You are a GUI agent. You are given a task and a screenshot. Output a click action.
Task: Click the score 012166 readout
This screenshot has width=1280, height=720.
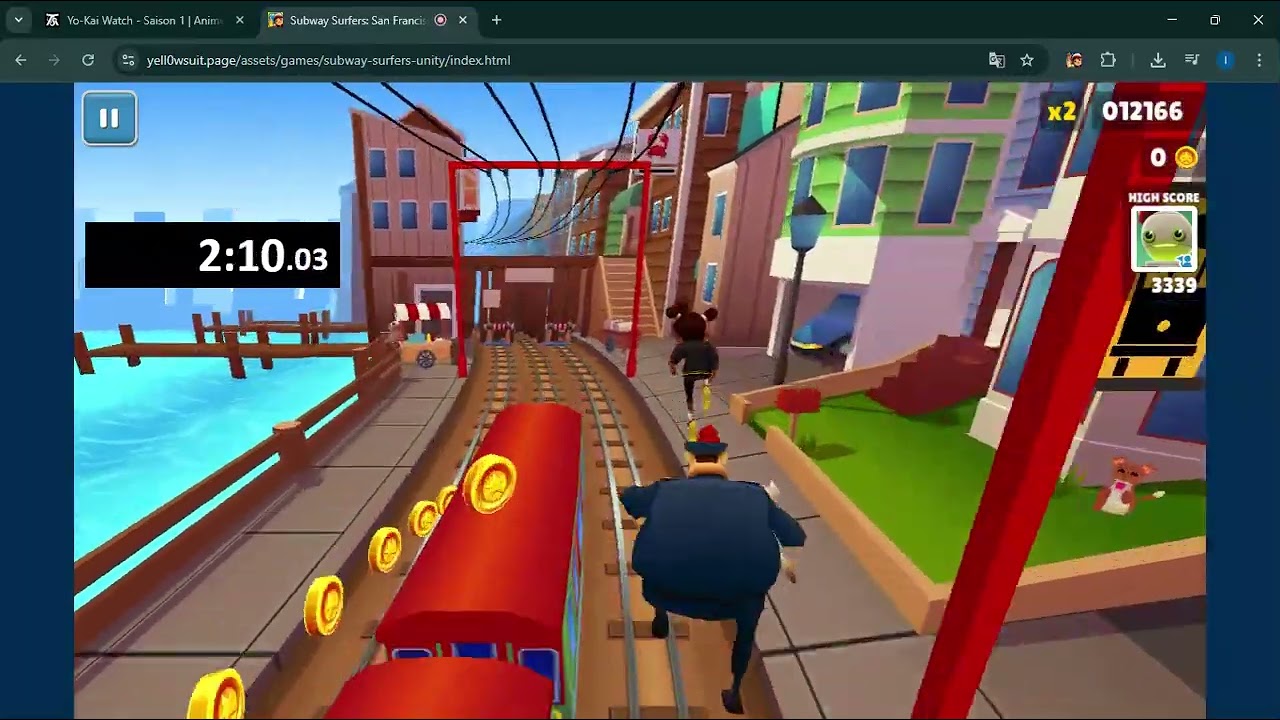1142,112
